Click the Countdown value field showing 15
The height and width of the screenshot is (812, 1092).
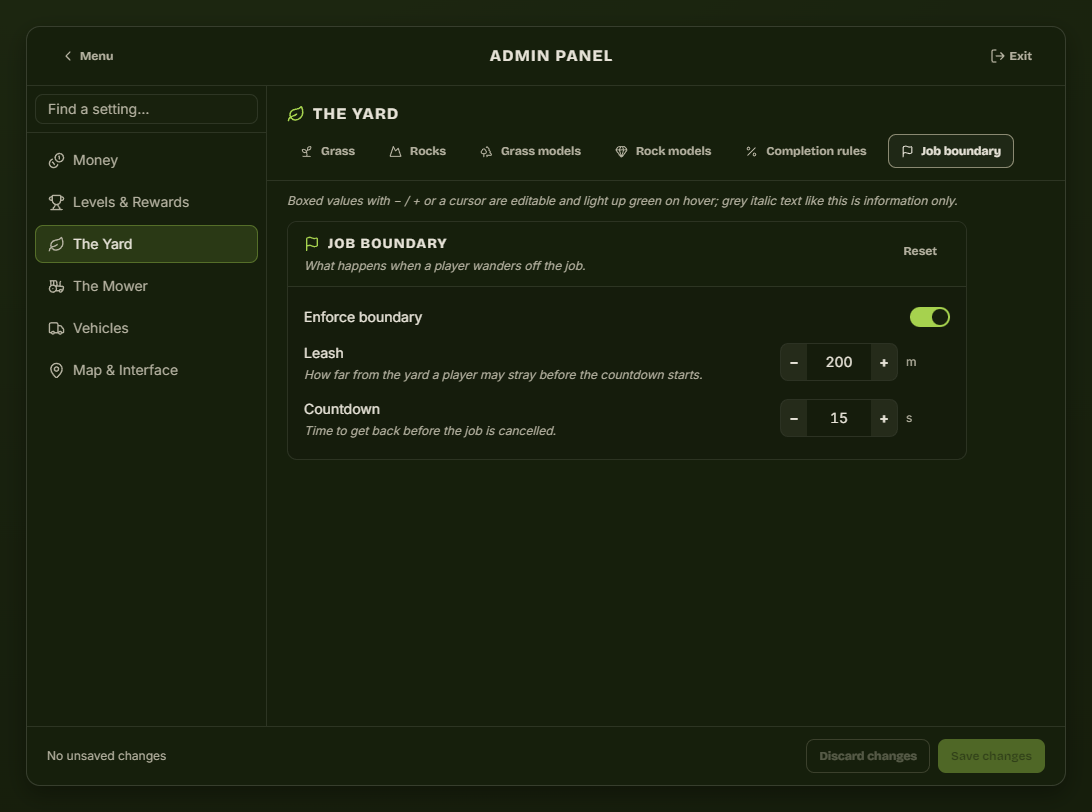(838, 418)
